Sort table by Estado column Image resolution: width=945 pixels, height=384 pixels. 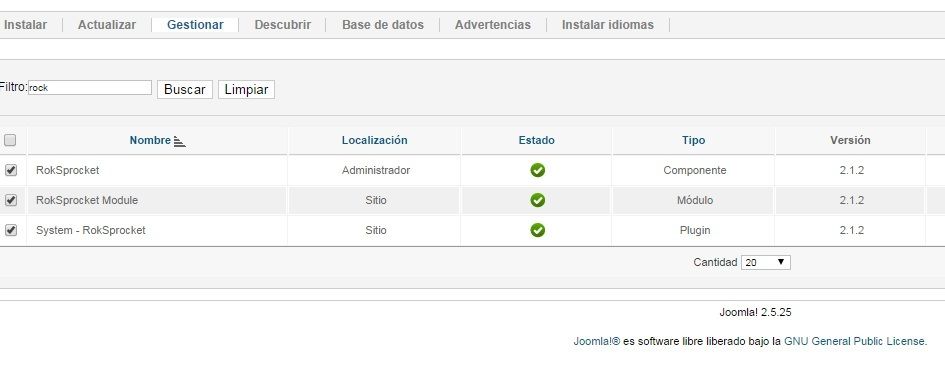pyautogui.click(x=536, y=140)
